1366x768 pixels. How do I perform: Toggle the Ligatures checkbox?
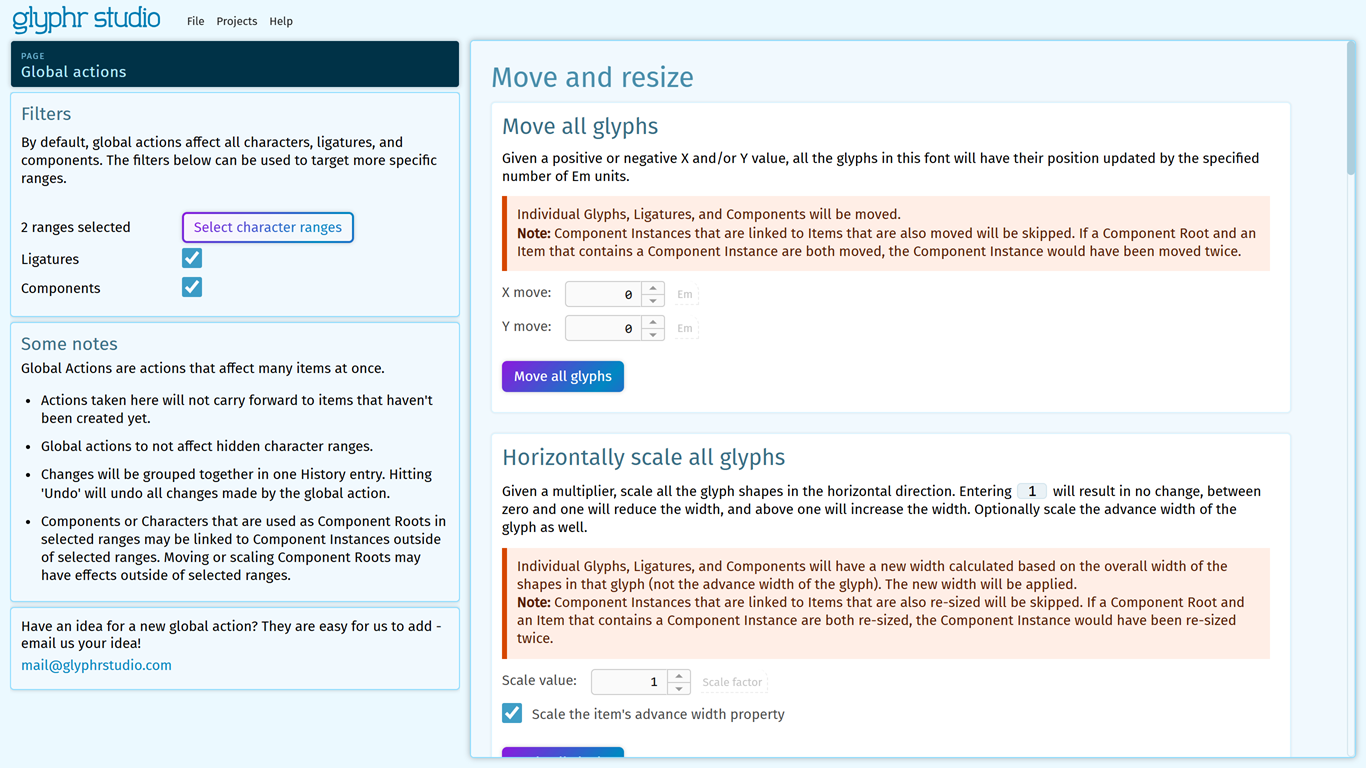click(x=192, y=258)
